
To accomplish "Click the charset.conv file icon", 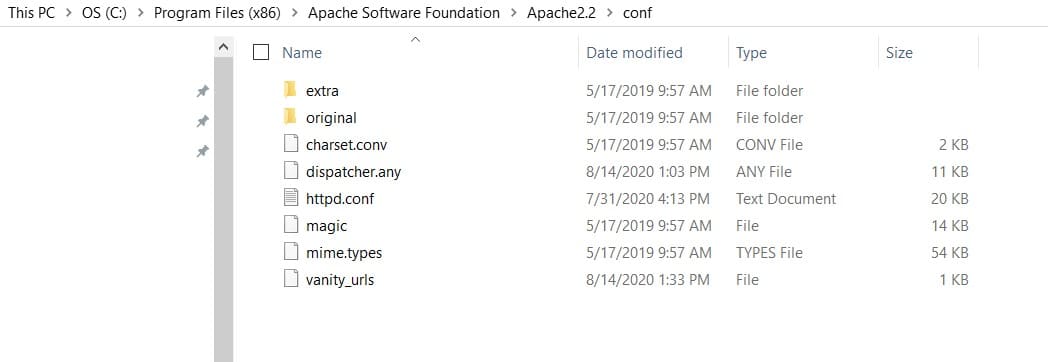I will click(290, 144).
